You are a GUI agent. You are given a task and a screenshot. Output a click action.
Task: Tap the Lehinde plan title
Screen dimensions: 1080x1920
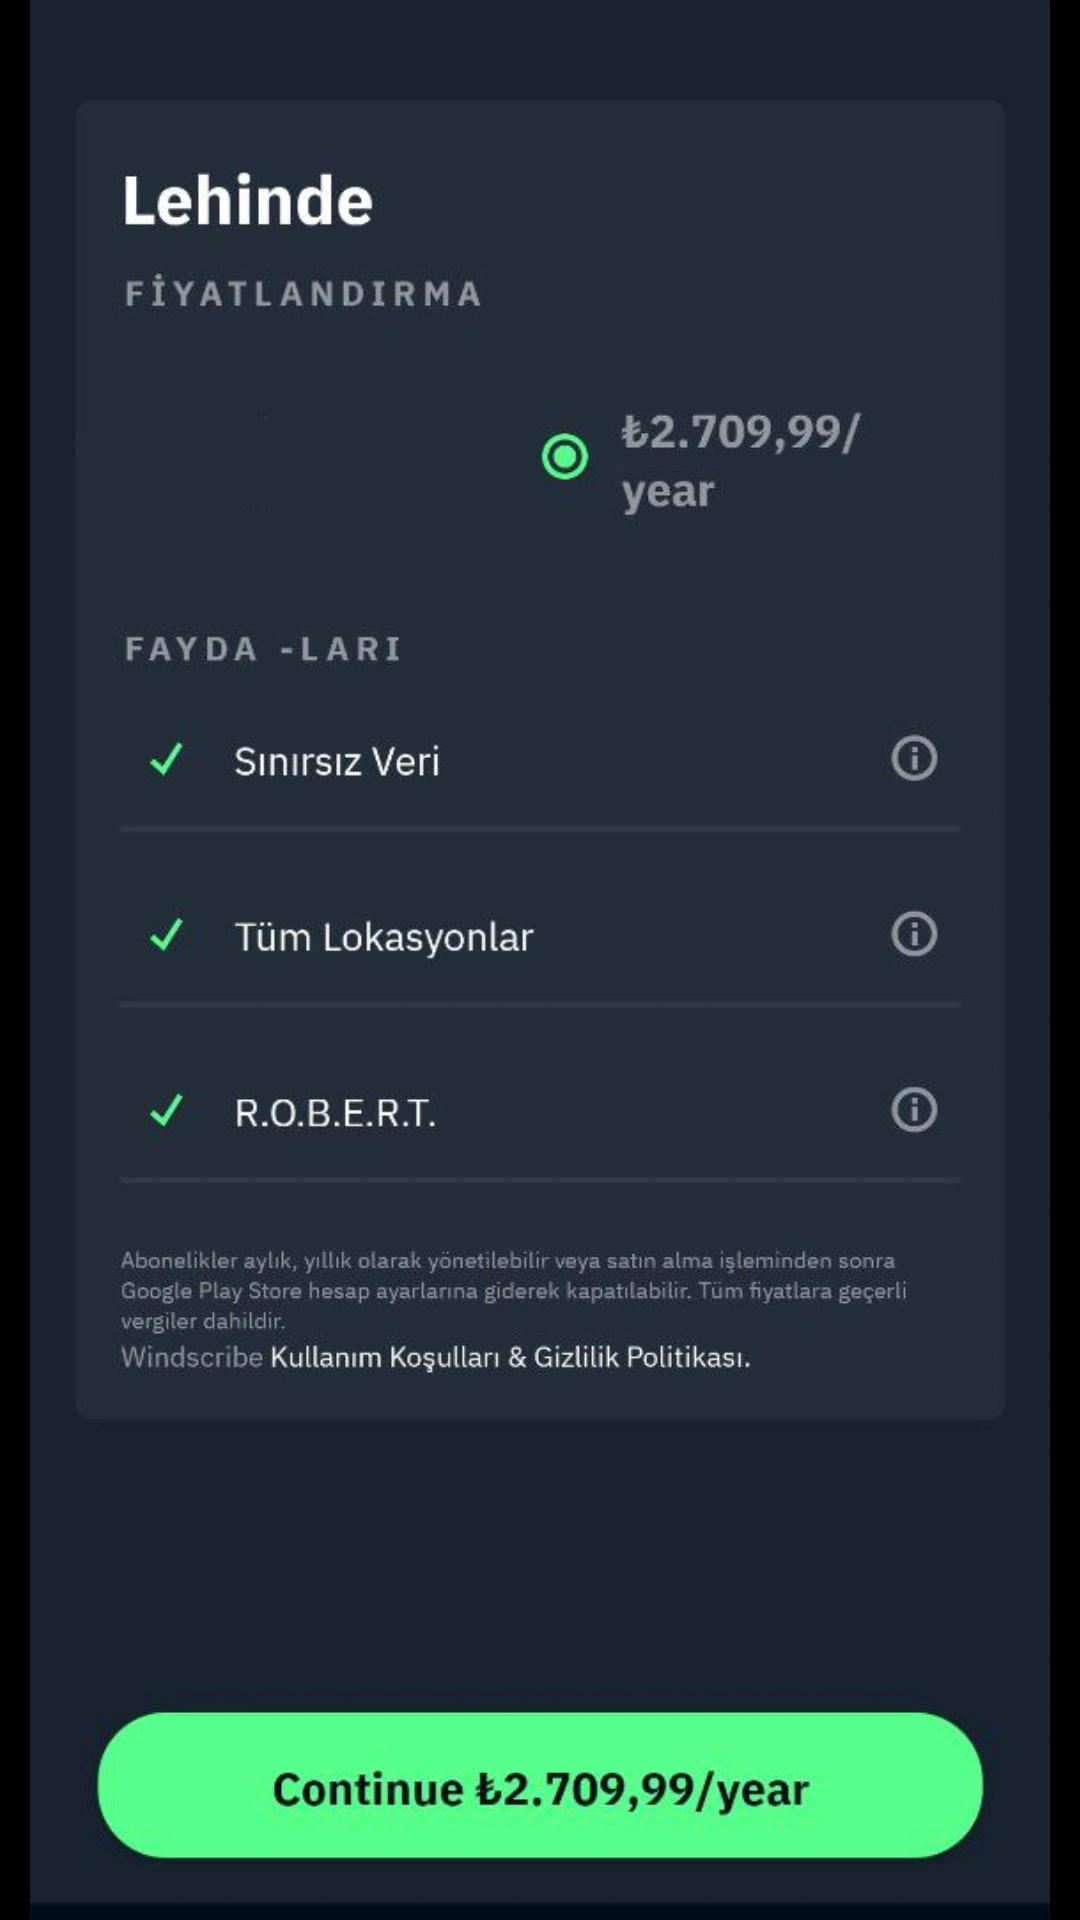(248, 201)
